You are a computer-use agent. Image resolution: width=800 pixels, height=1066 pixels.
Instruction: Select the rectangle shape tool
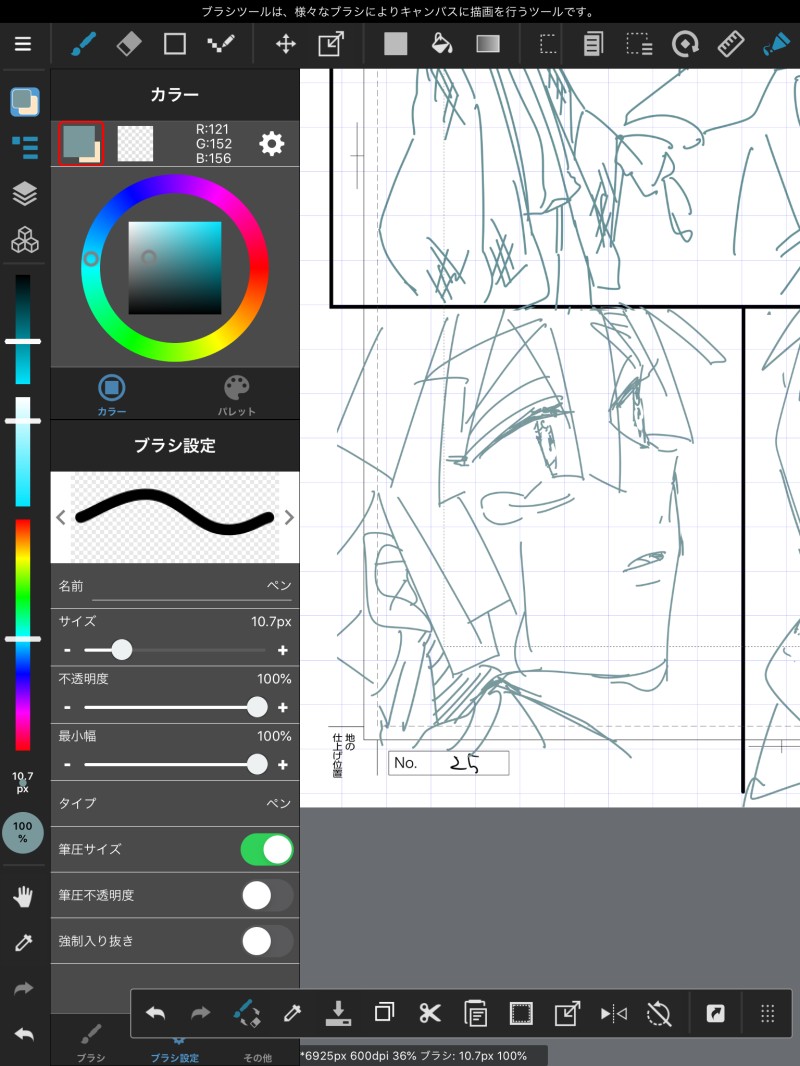point(175,44)
